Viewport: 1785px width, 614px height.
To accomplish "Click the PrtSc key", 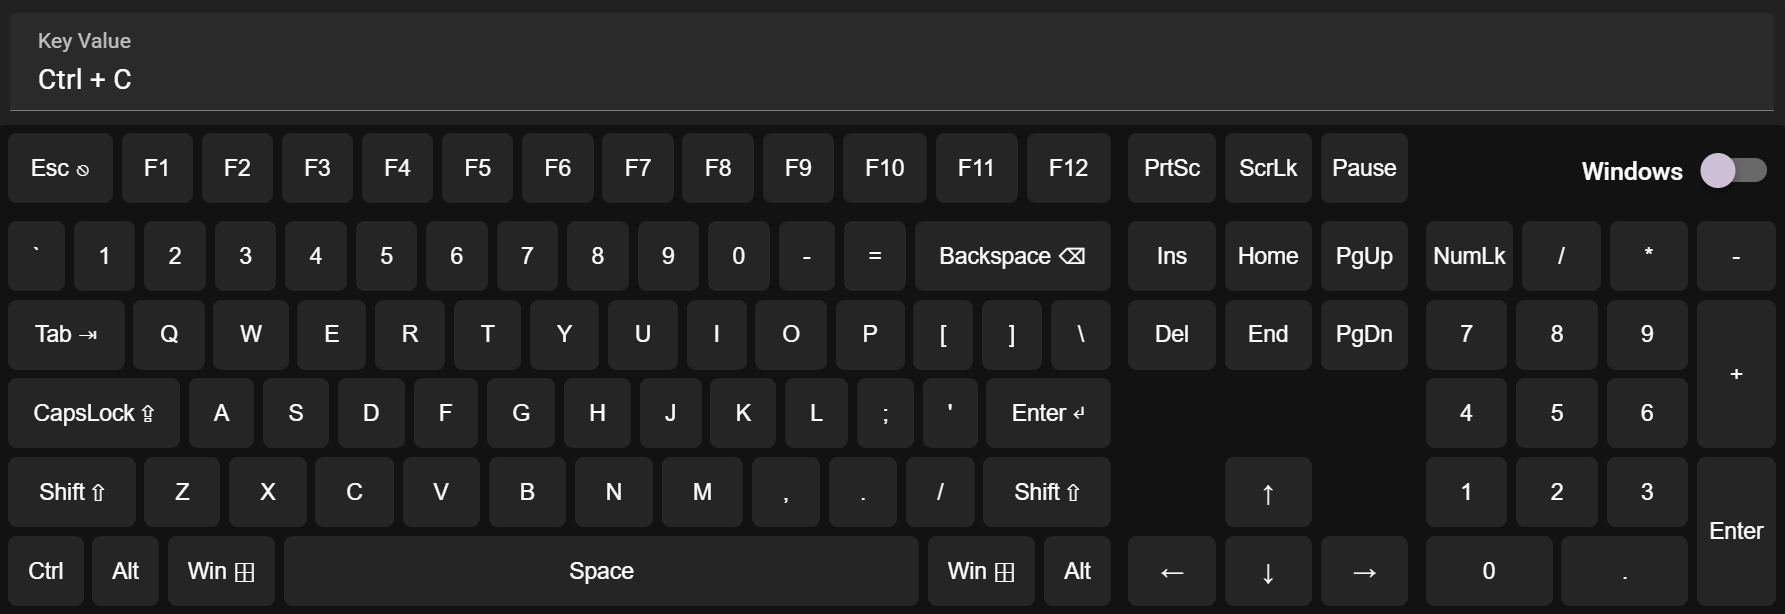I will pos(1172,168).
